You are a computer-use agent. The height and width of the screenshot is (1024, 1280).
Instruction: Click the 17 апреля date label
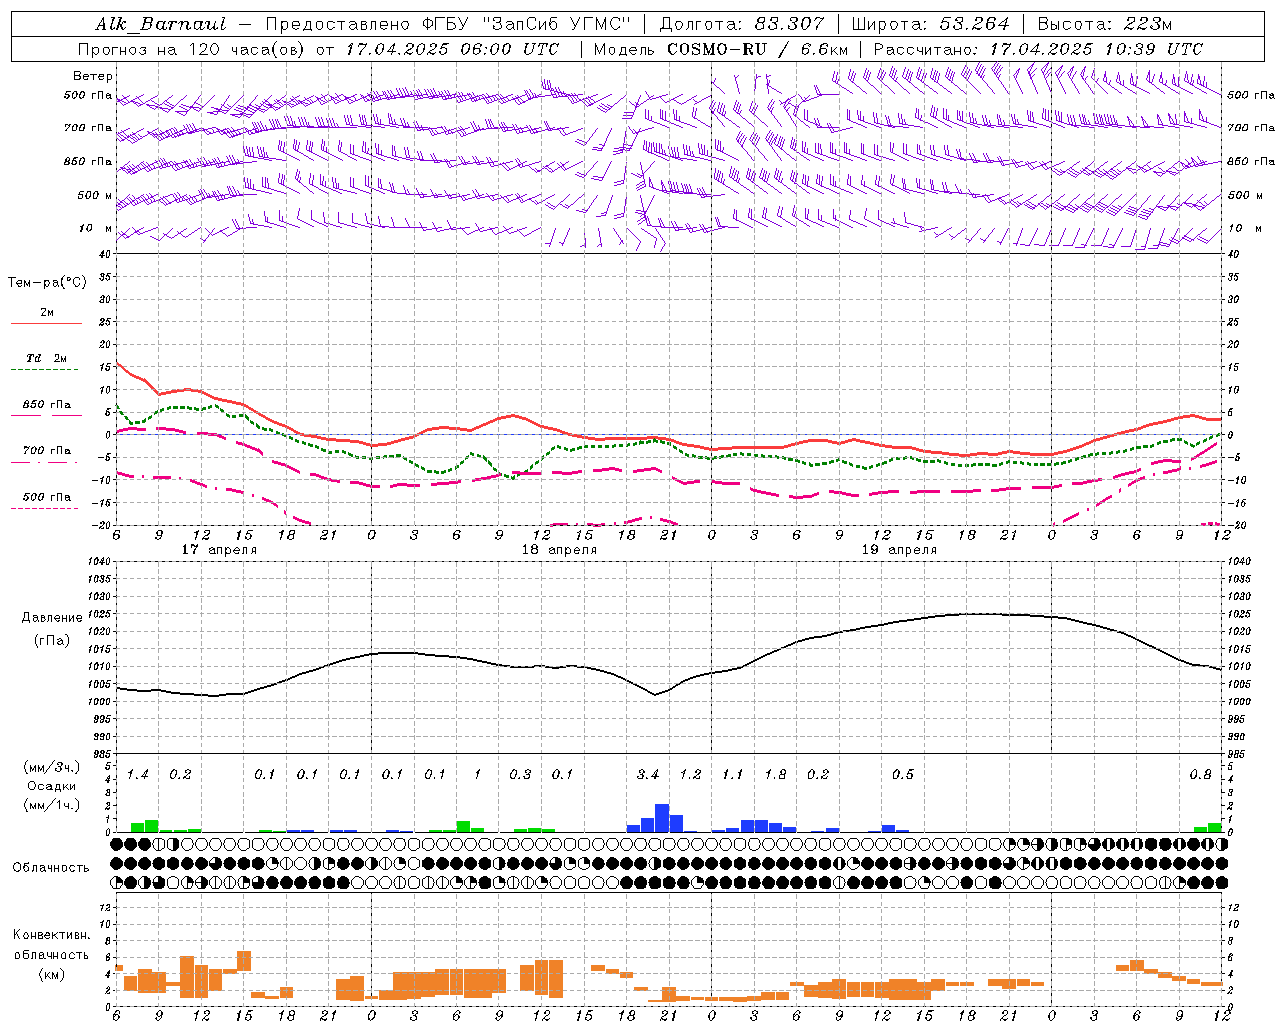pos(219,550)
